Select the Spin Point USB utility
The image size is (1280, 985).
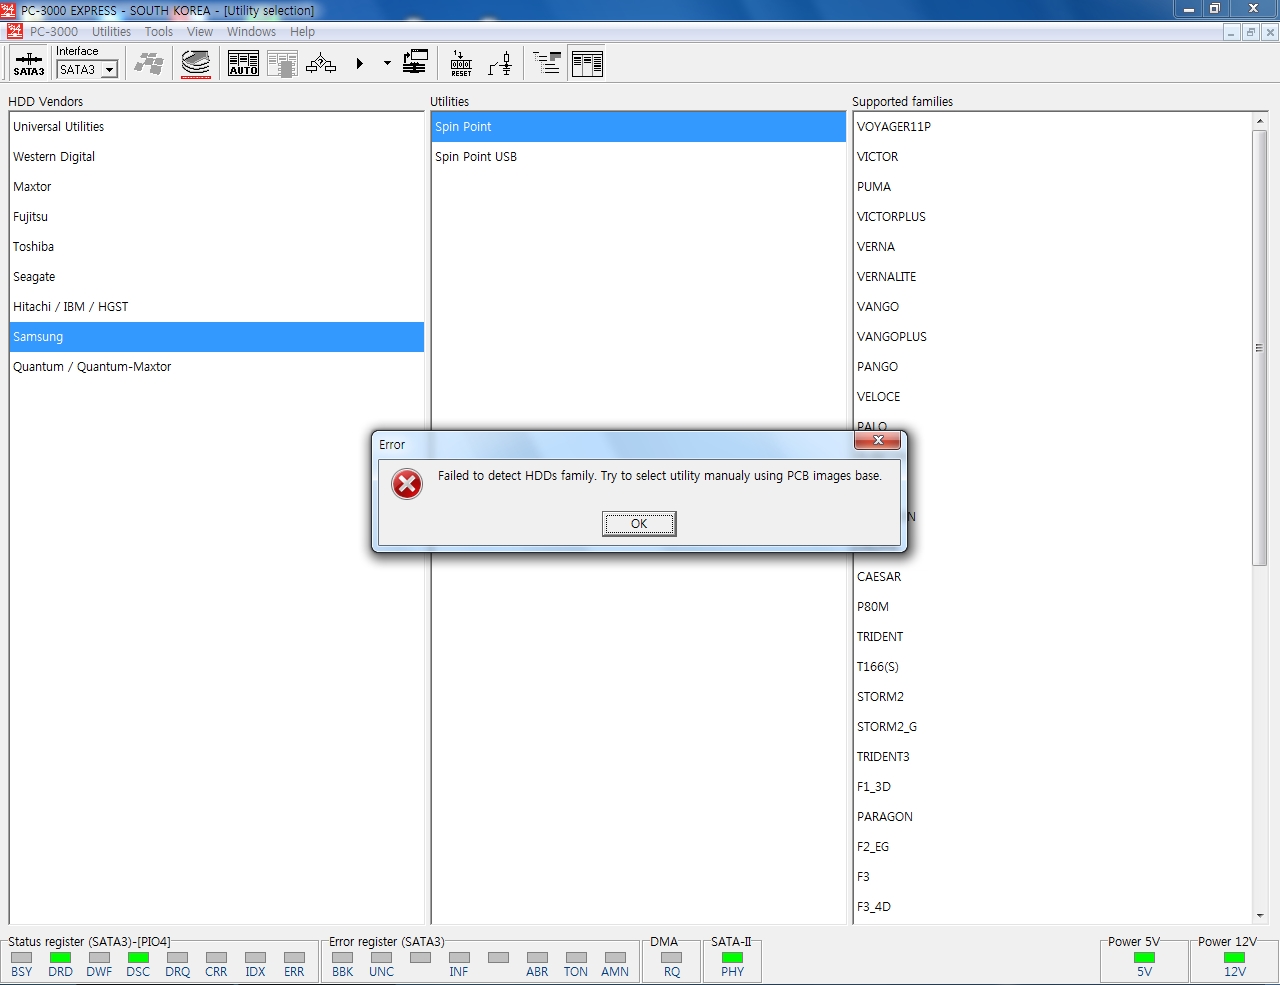click(639, 157)
